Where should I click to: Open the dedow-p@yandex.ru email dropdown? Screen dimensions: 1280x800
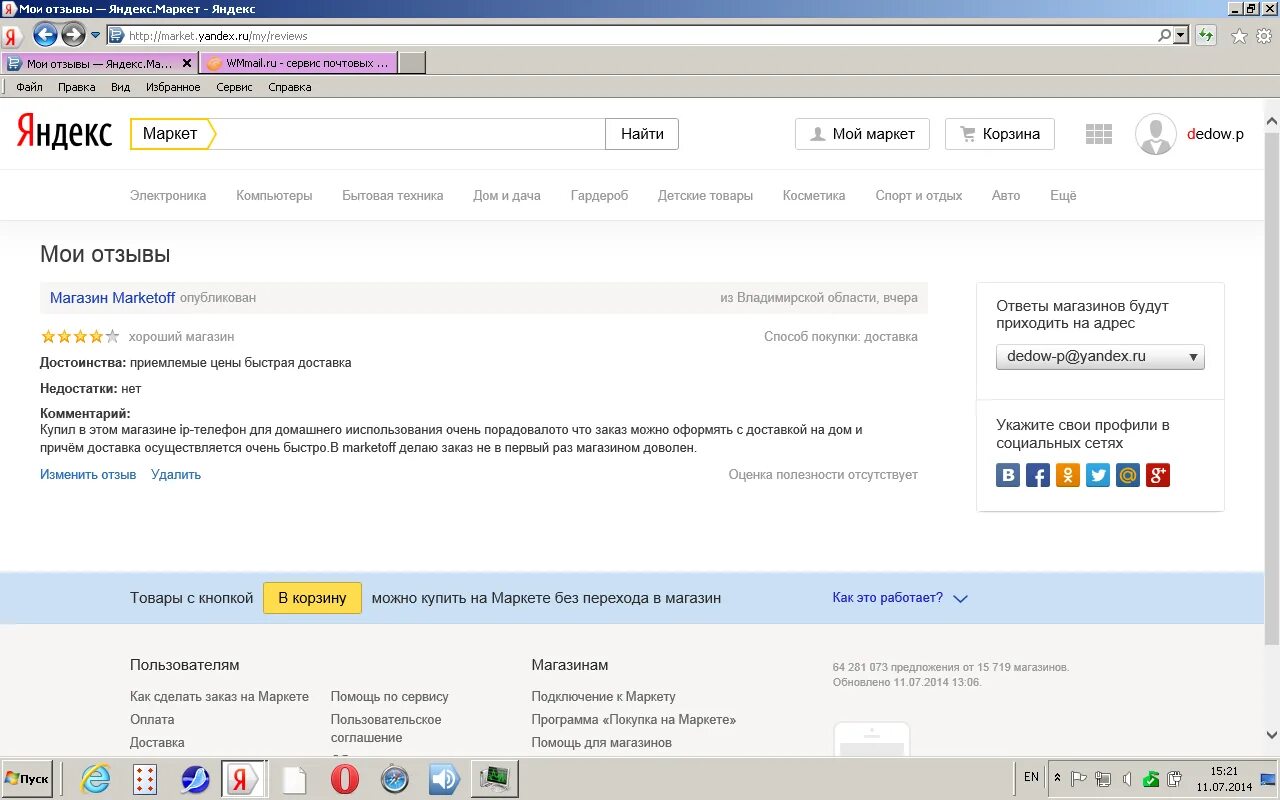coord(1100,357)
